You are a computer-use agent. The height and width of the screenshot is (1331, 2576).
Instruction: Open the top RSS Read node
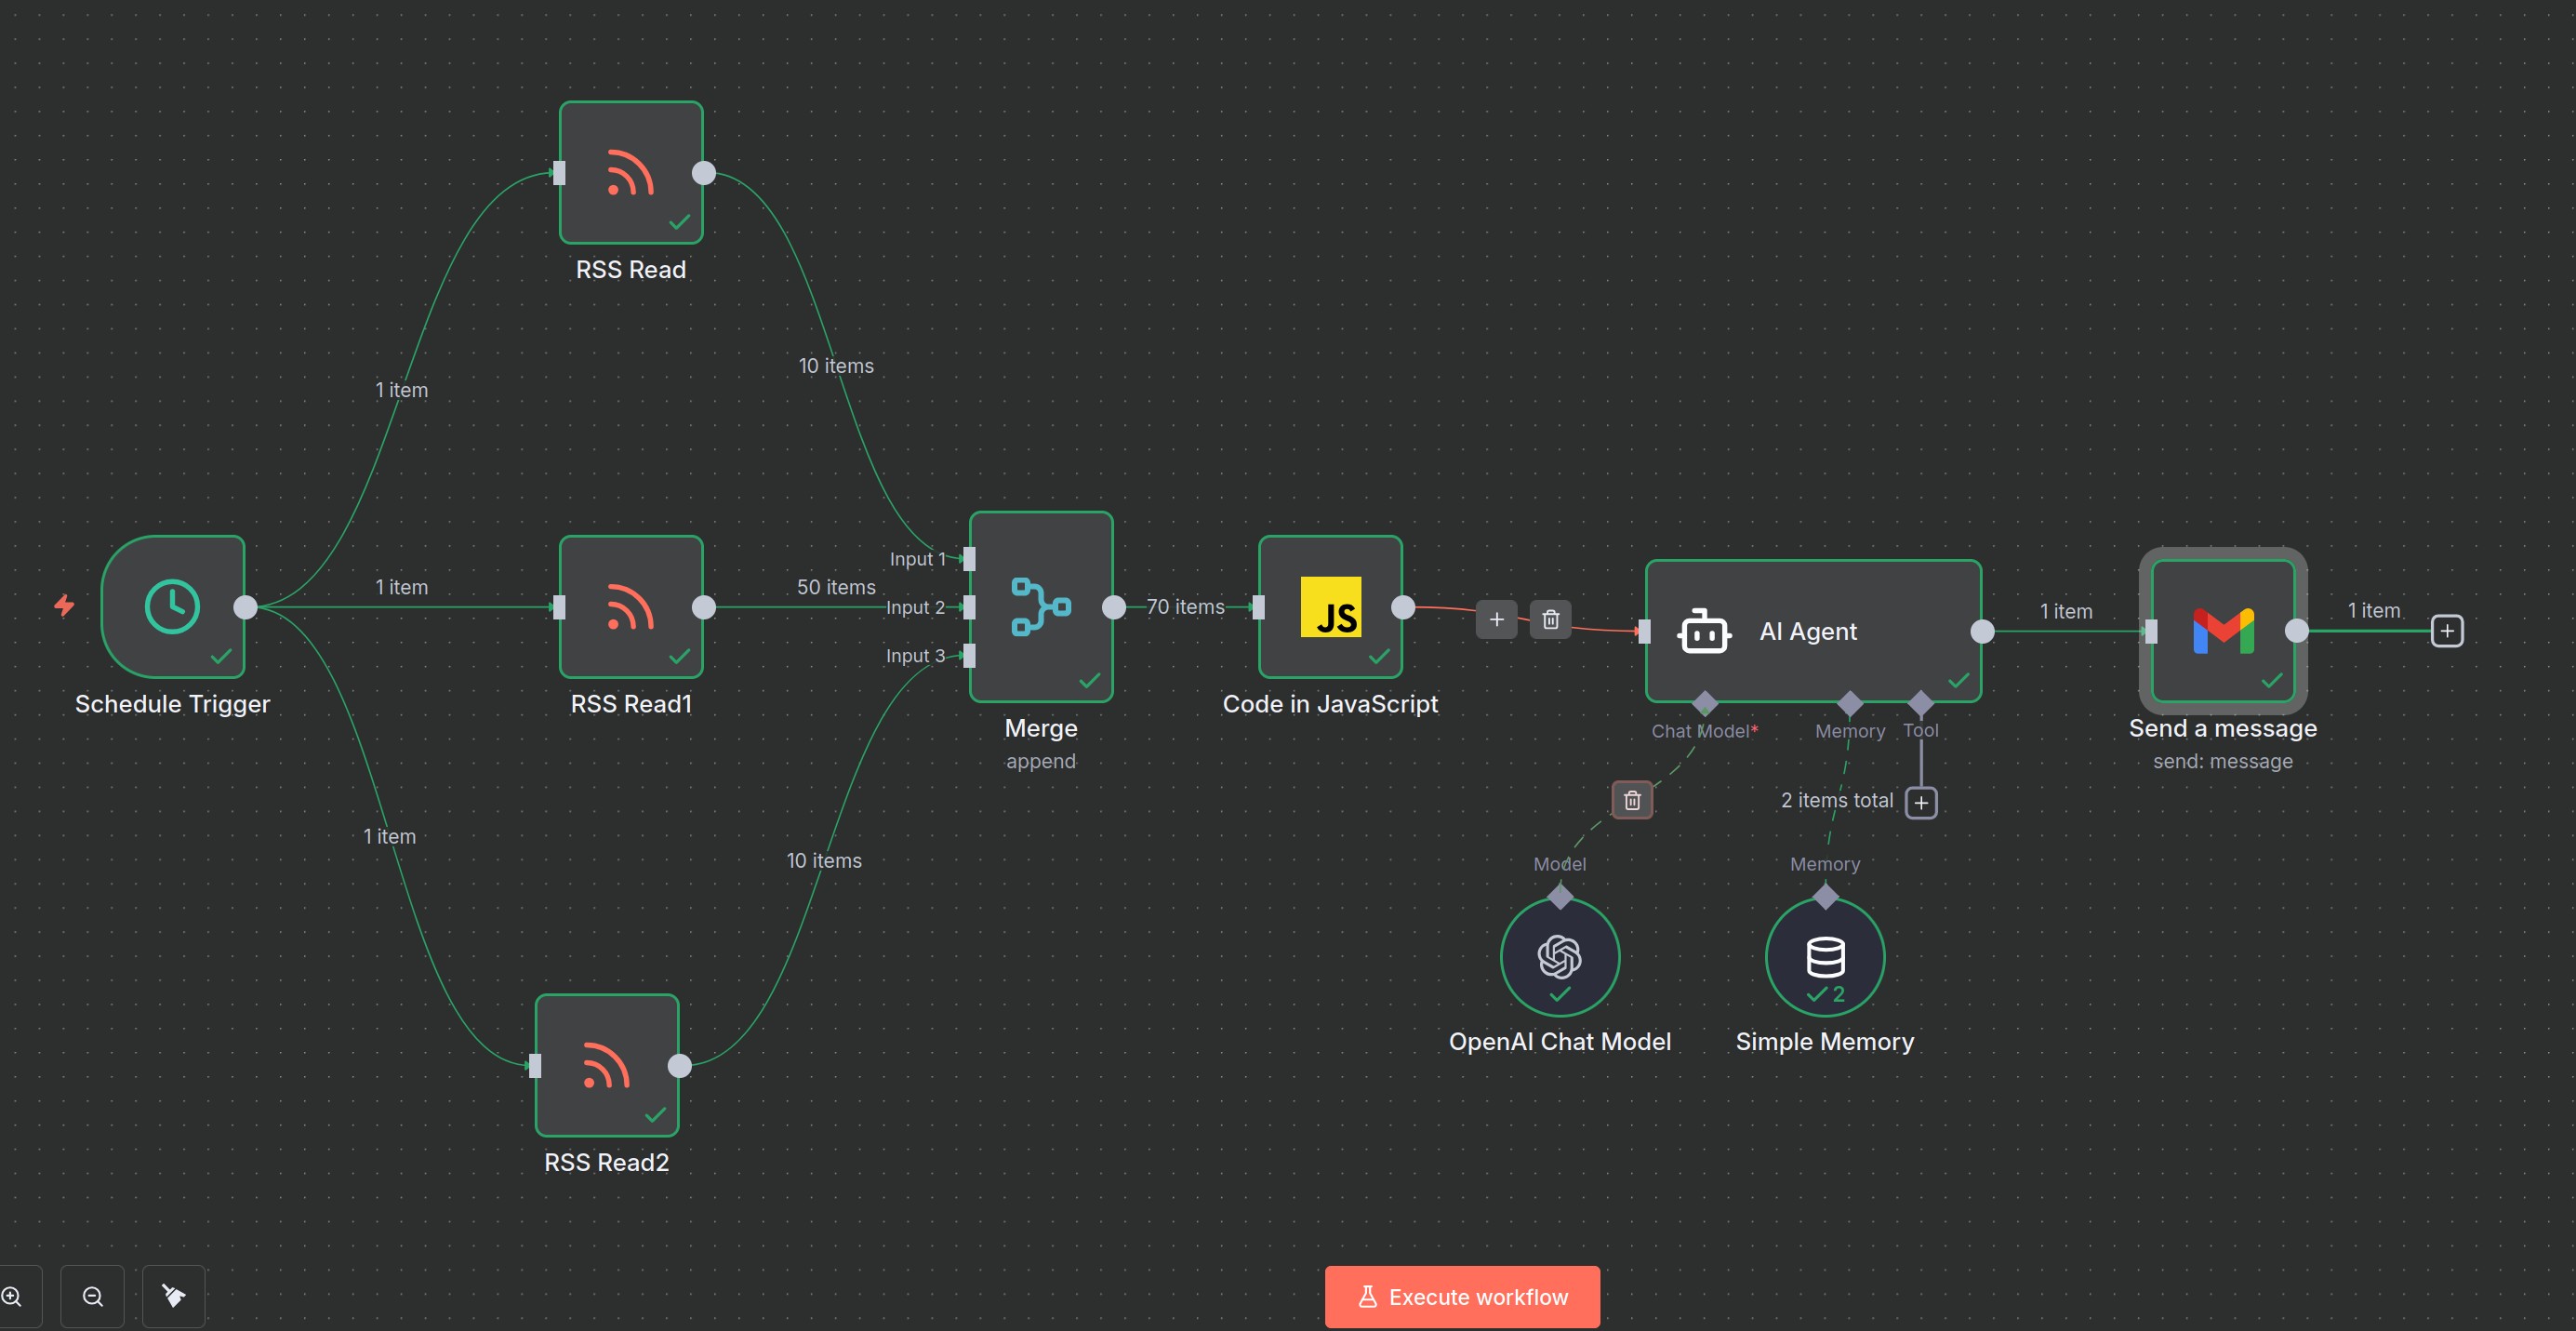tap(631, 173)
